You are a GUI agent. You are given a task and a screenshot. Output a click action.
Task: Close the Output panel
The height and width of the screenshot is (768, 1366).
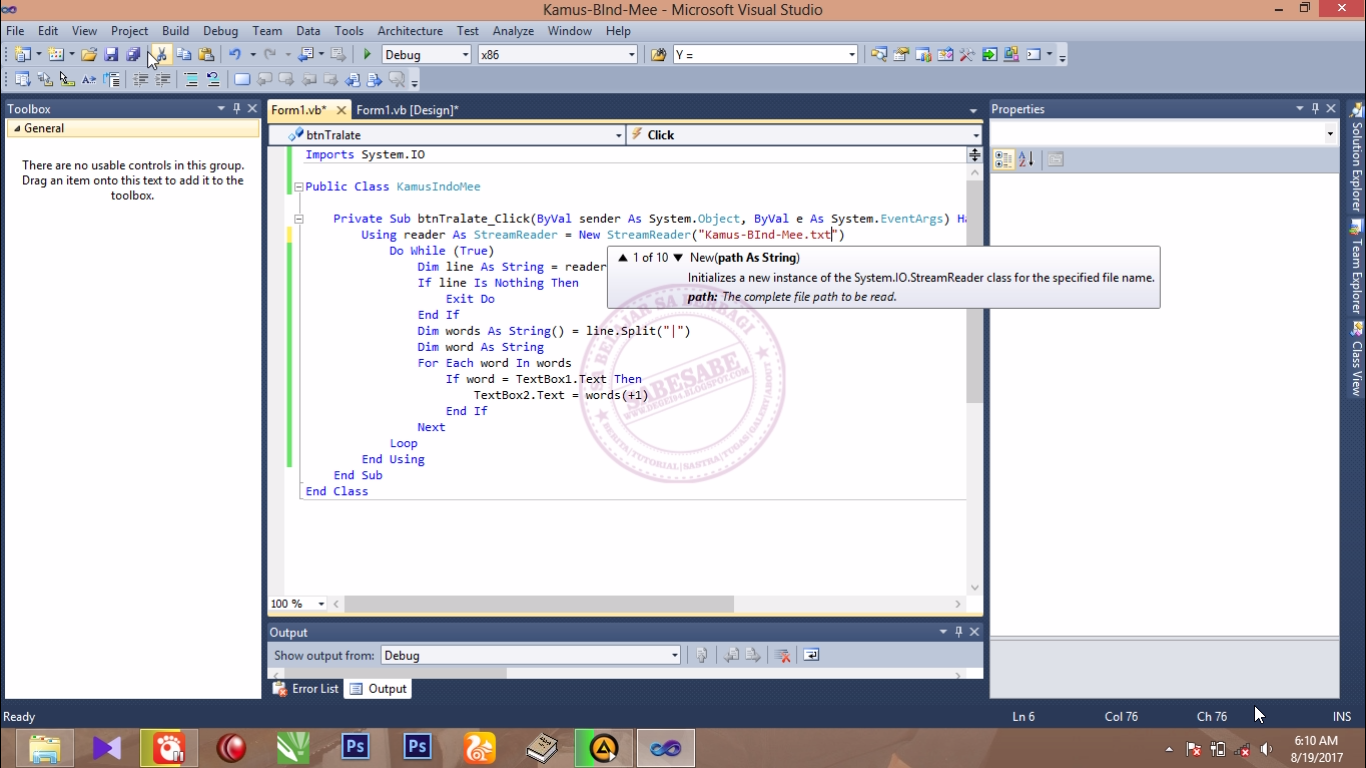pos(974,632)
